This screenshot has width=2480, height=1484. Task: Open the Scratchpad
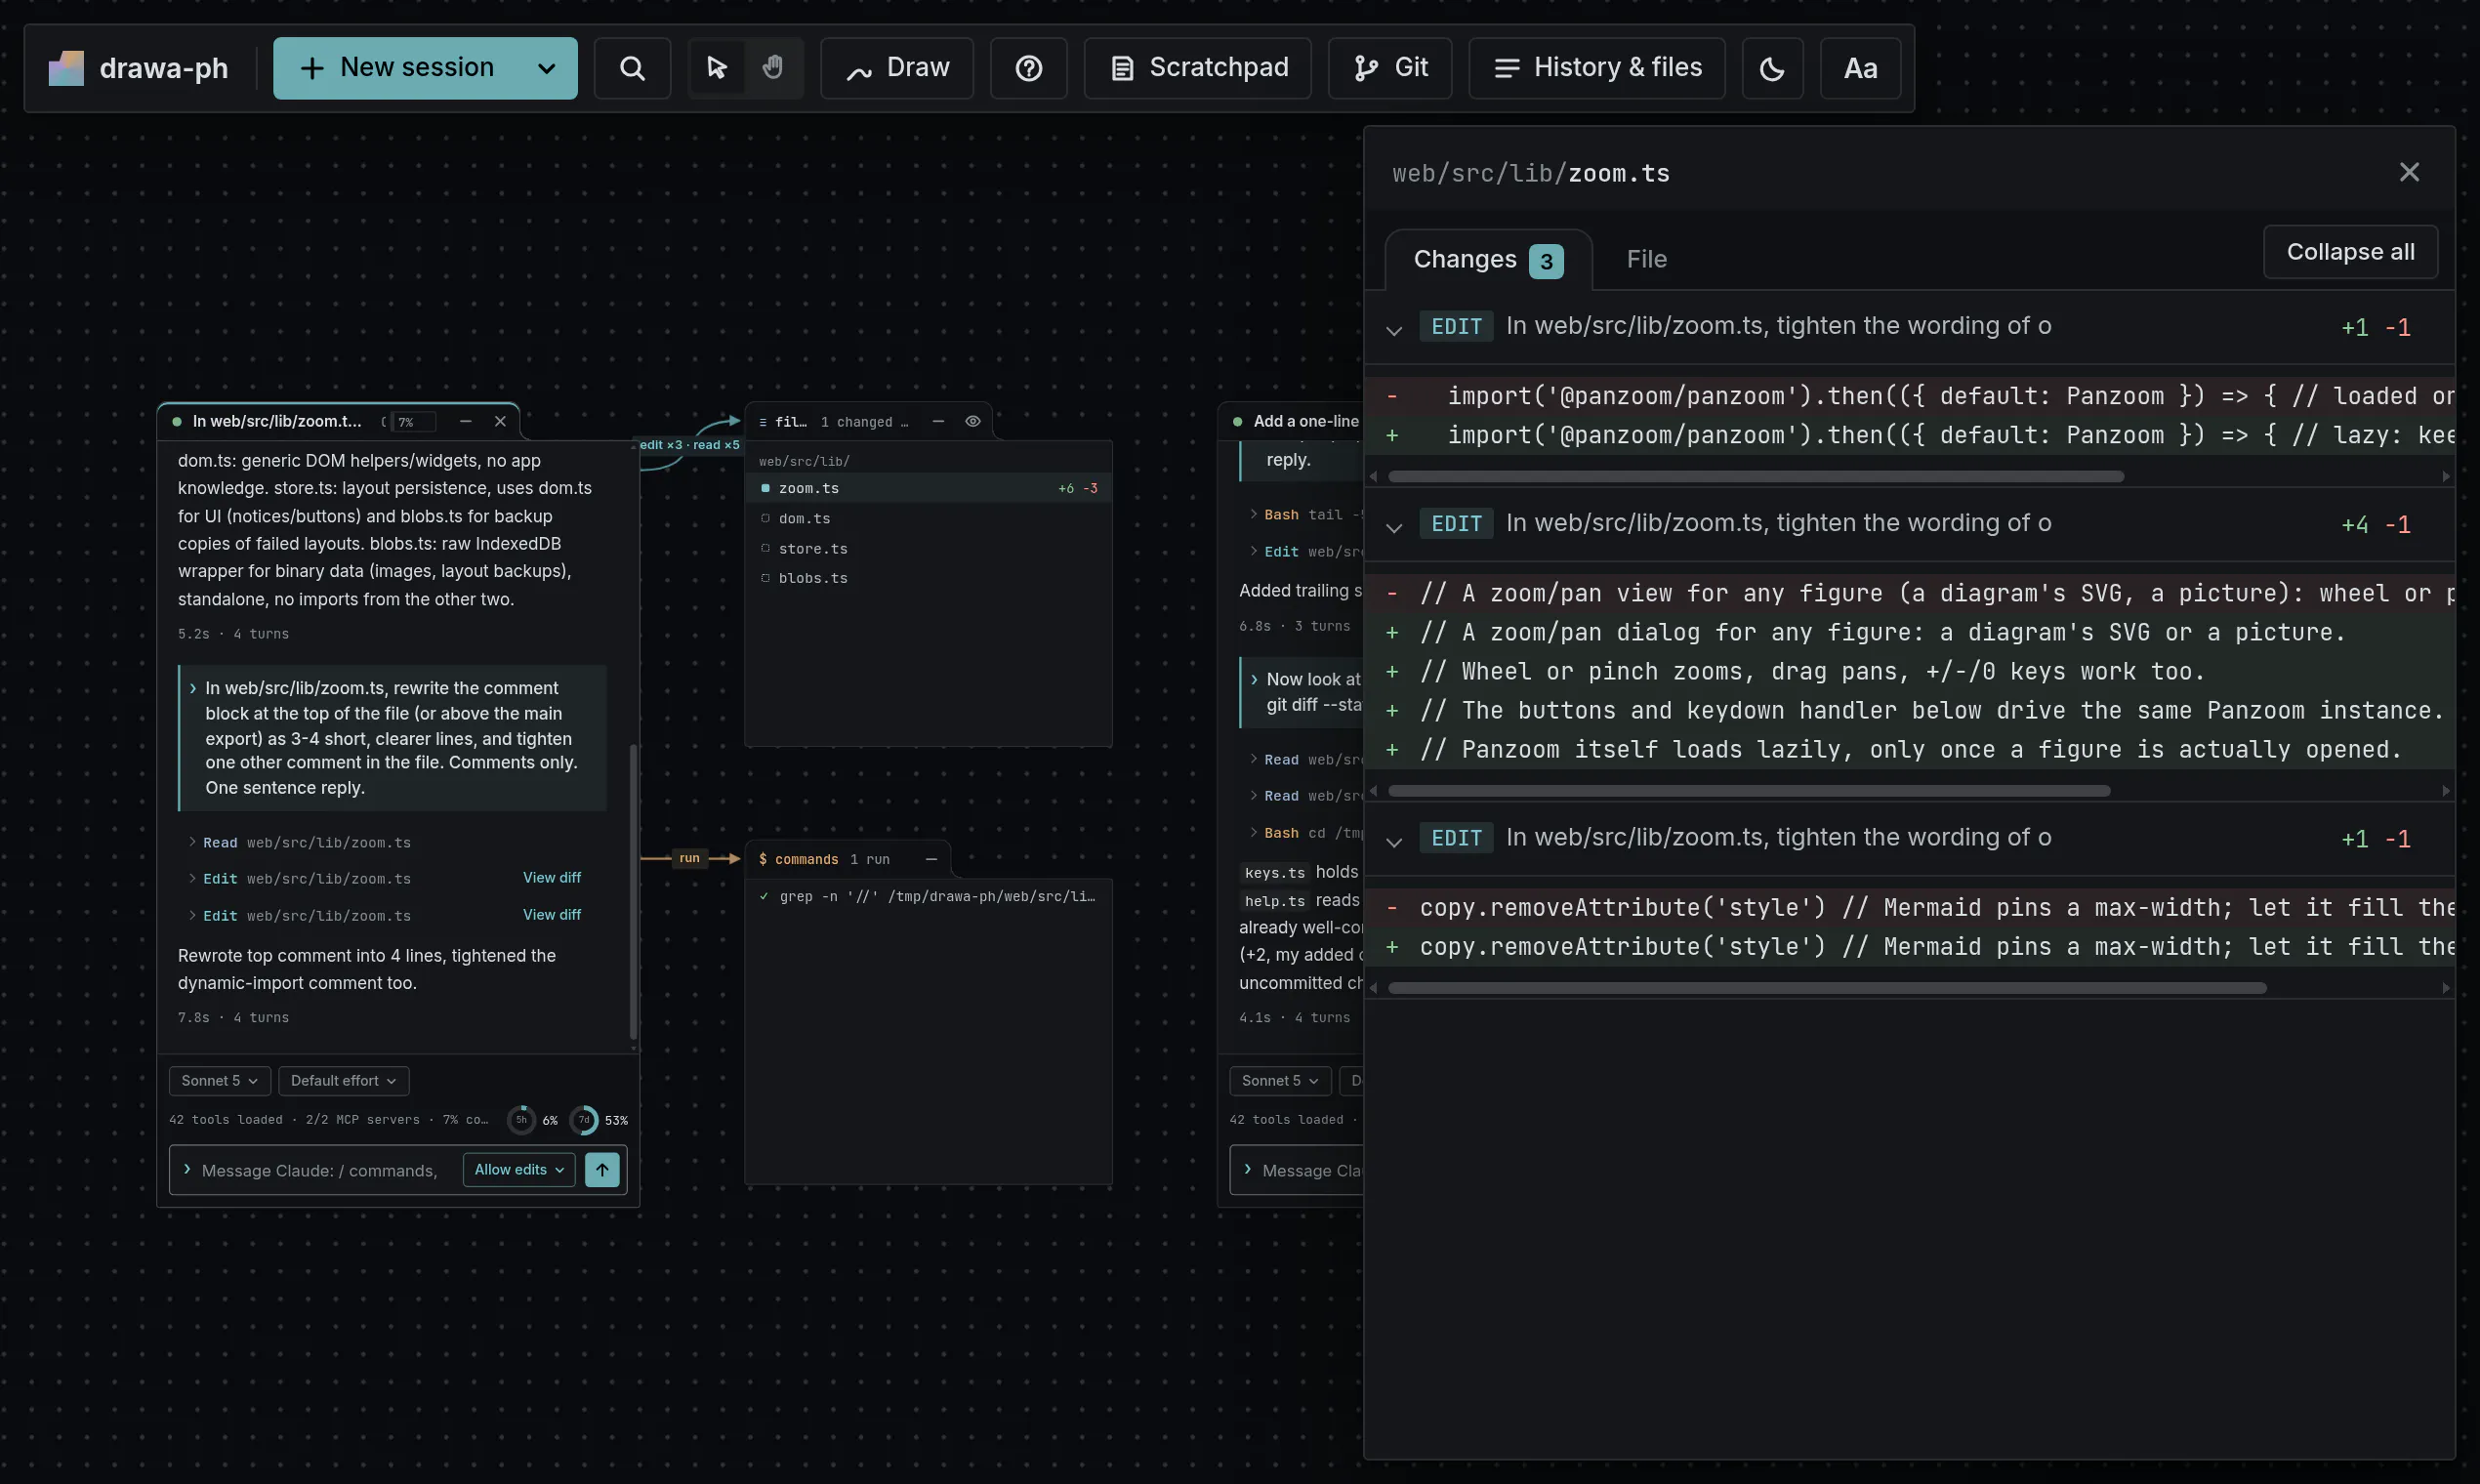(1197, 68)
